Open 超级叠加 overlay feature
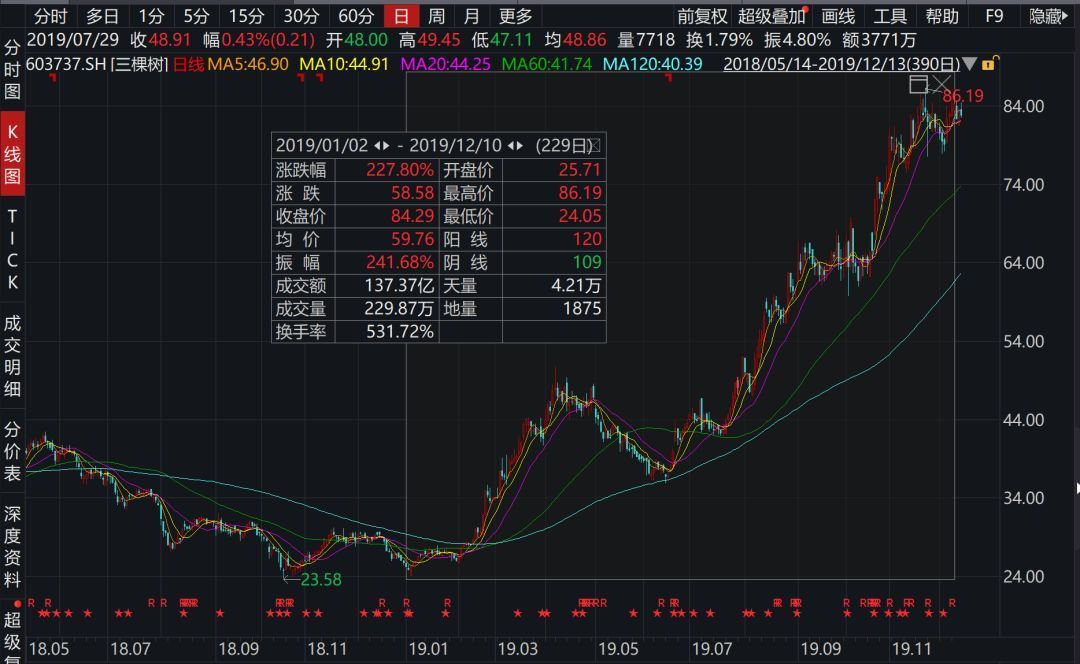1080x664 pixels. tap(771, 16)
